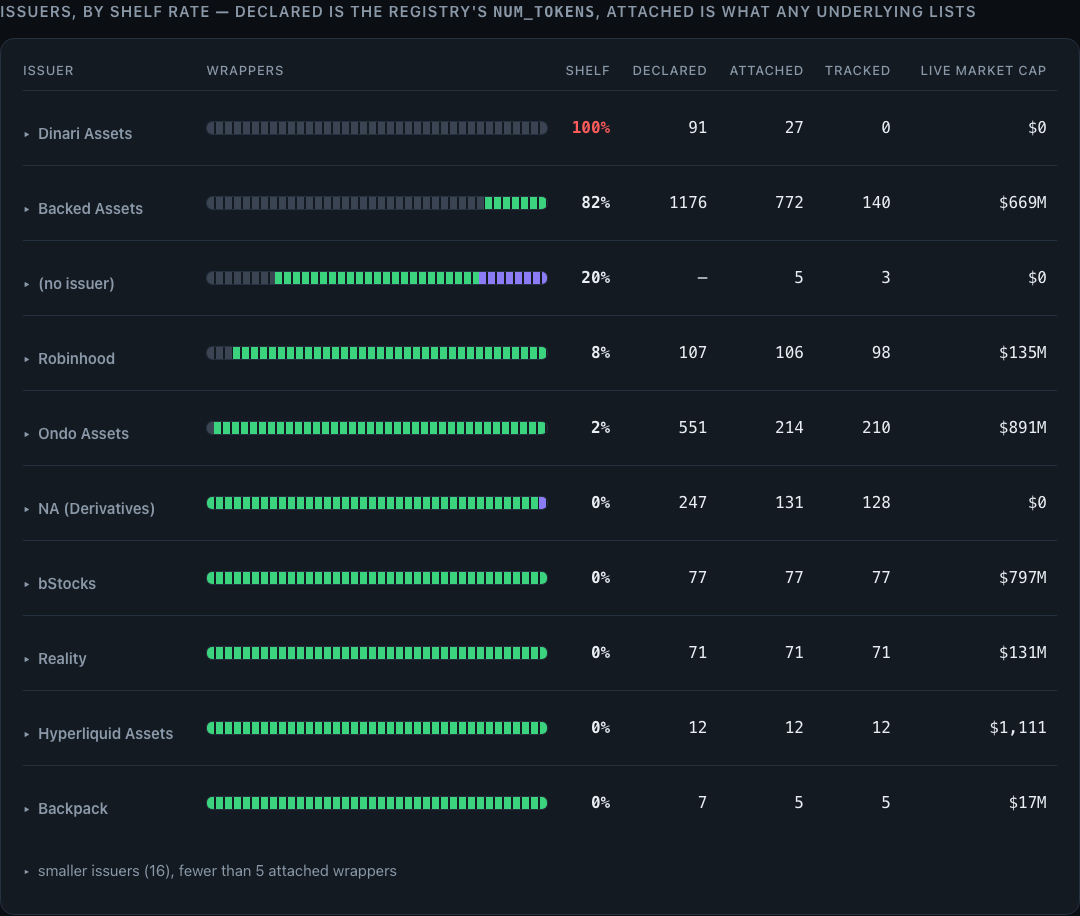Click the Hyperliquid Assets wrappers bar

(x=377, y=729)
